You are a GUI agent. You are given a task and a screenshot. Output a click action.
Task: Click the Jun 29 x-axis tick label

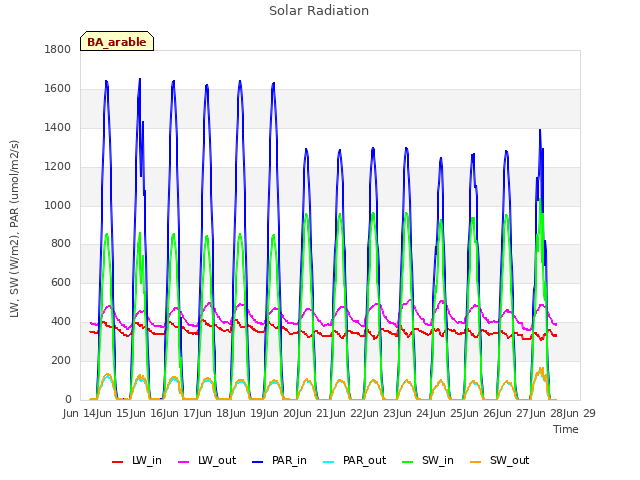tap(580, 413)
